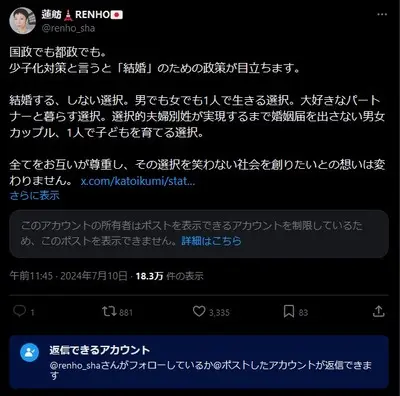Click the 返信できるアカウント heading
Image resolution: width=400 pixels, height=396 pixels.
click(x=100, y=350)
